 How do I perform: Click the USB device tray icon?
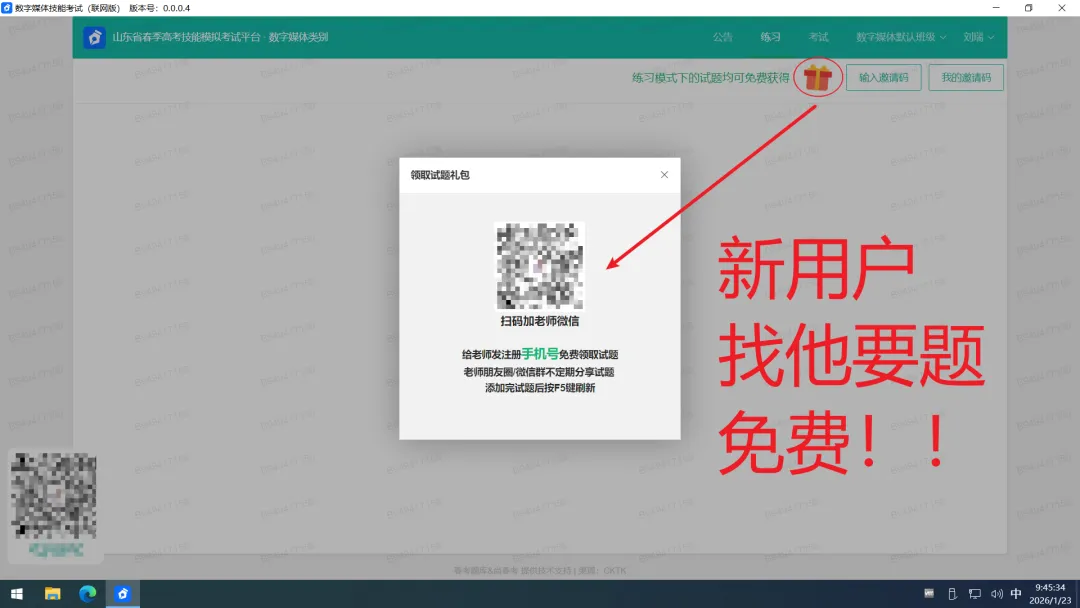[x=952, y=594]
